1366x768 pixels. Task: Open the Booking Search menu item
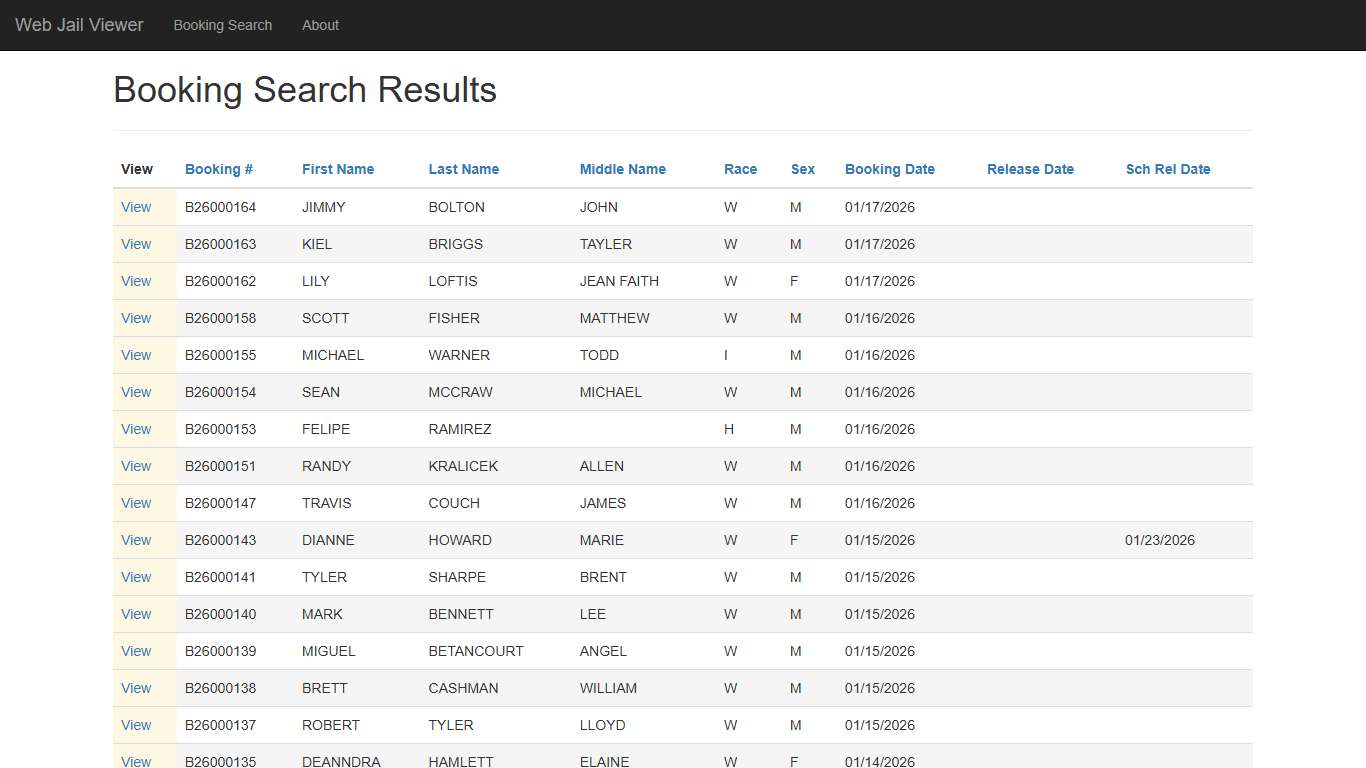[222, 25]
